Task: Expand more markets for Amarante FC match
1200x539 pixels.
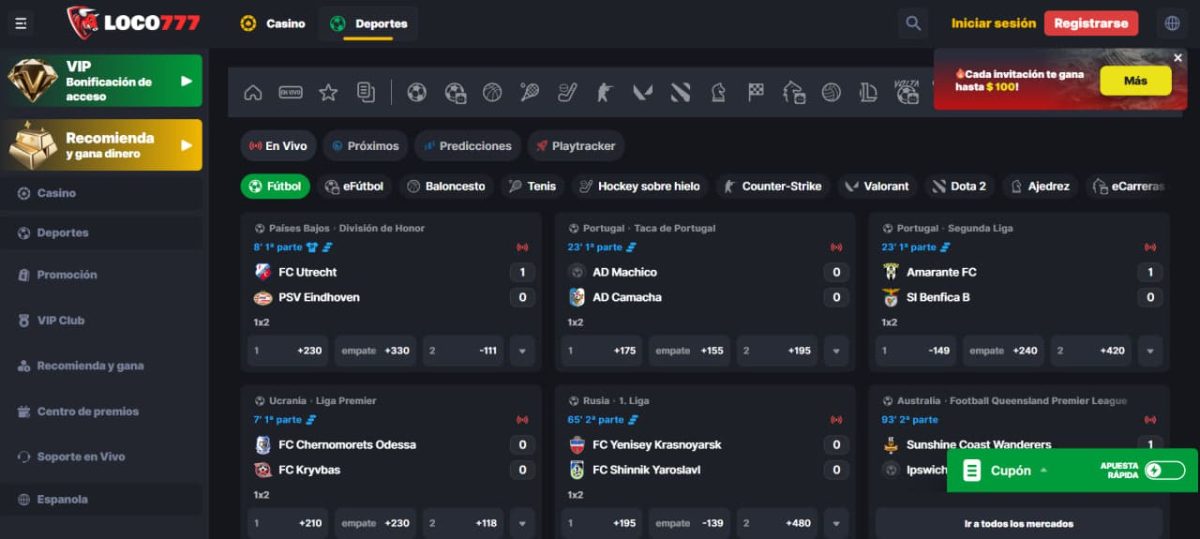Action: click(1150, 351)
